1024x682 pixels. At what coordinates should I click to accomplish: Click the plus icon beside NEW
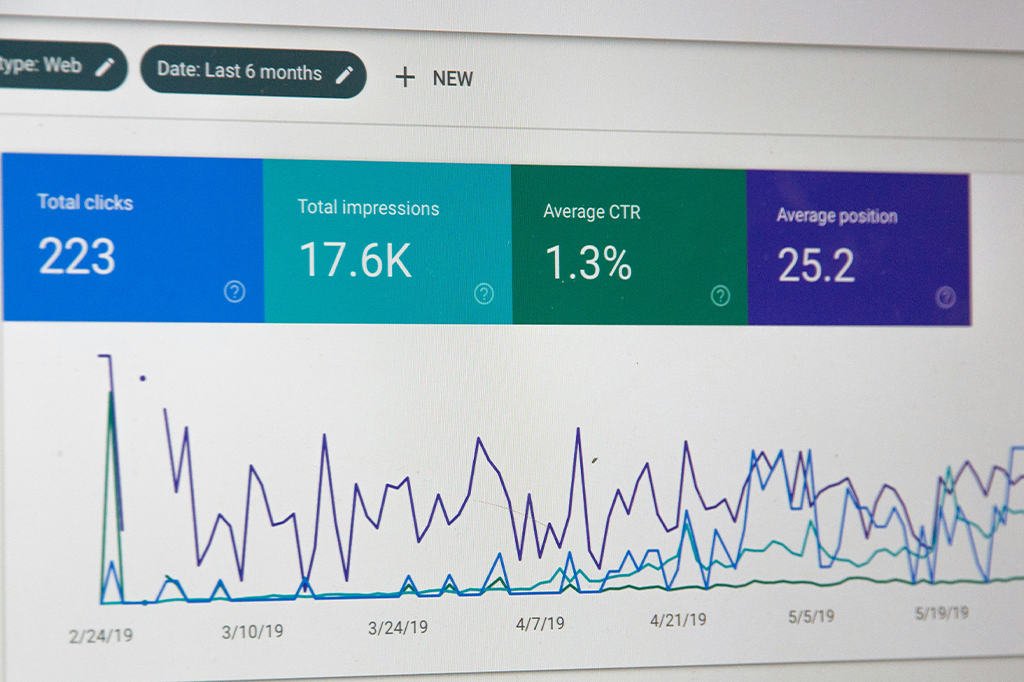tap(405, 77)
